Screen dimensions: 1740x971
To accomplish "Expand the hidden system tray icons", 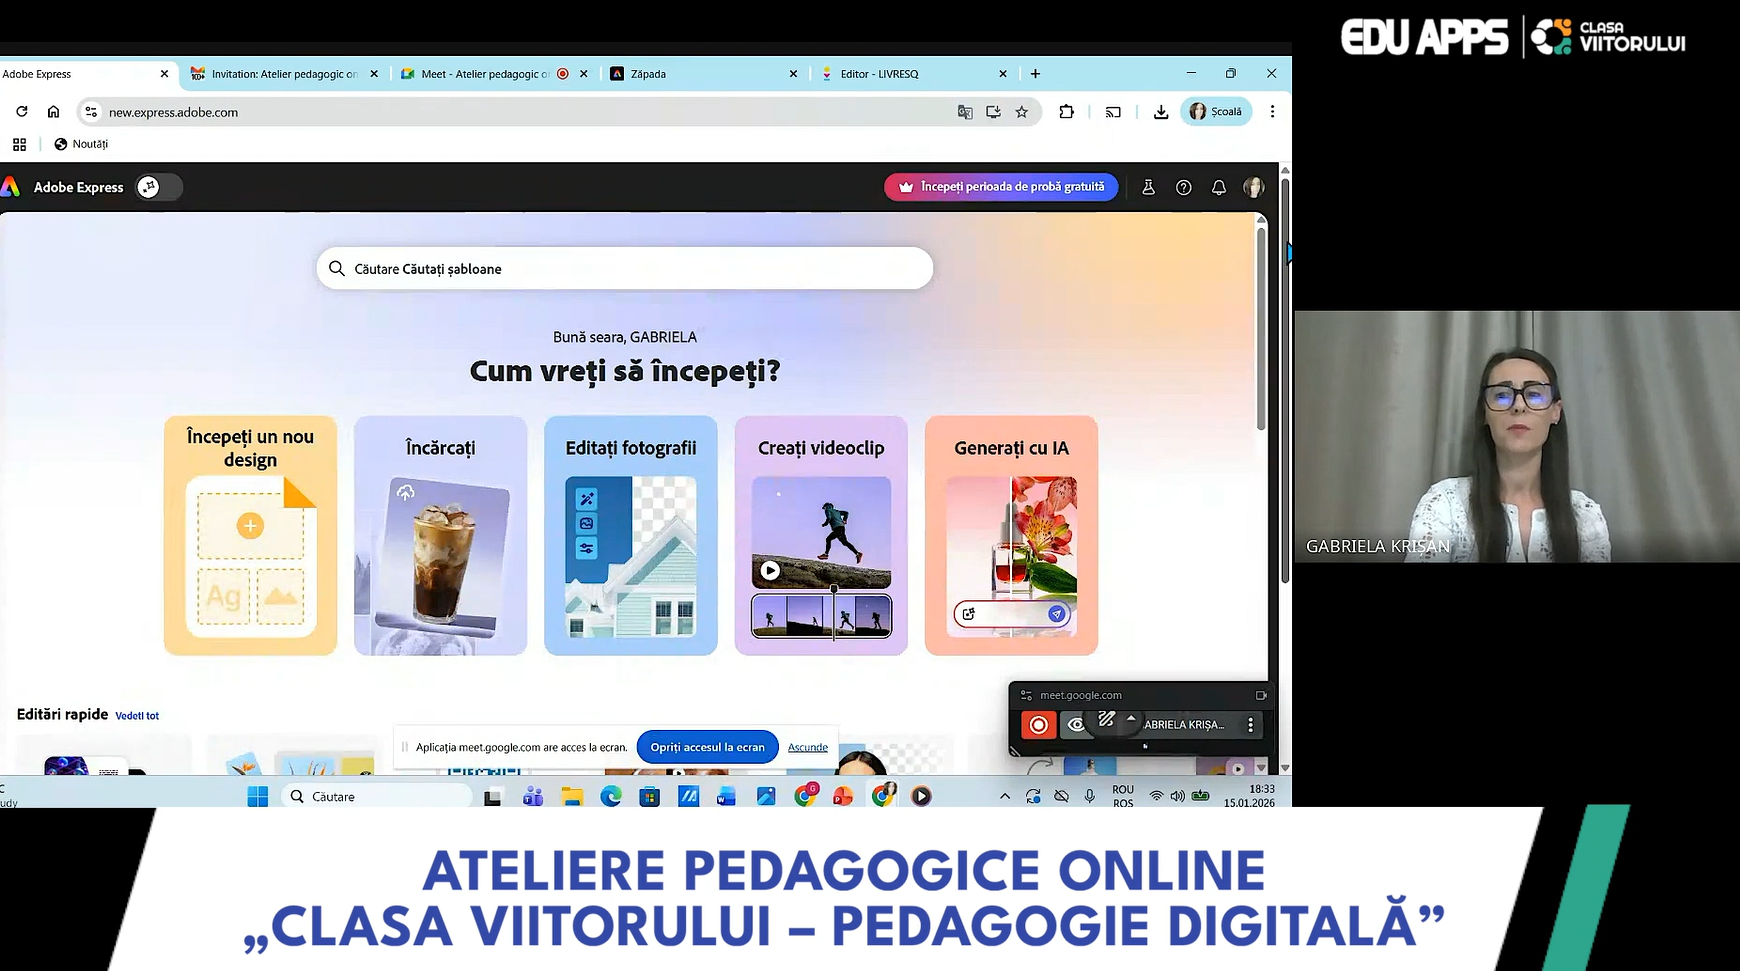I will pyautogui.click(x=1004, y=796).
